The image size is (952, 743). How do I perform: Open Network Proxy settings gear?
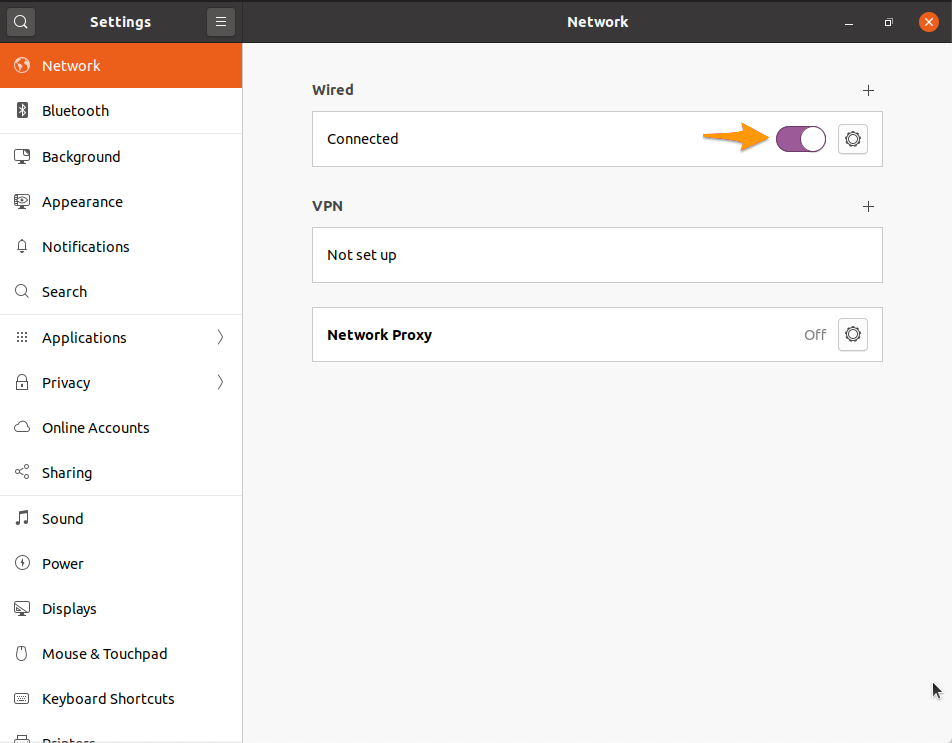[x=852, y=334]
